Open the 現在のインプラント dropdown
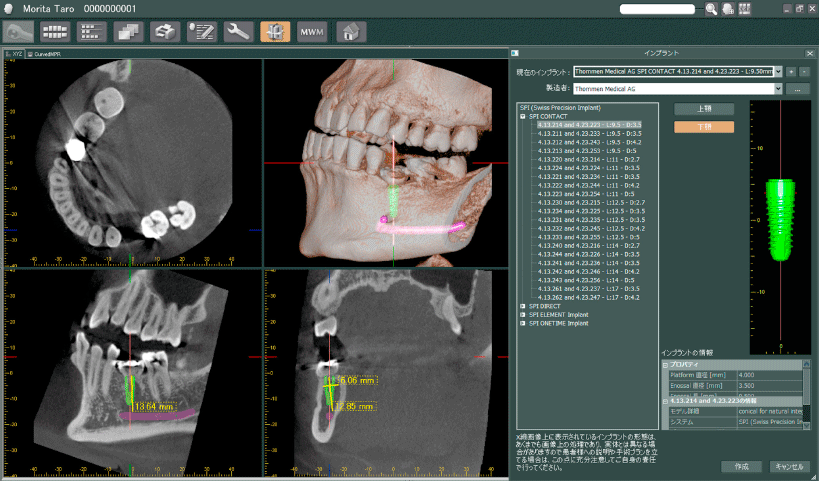This screenshot has height=481, width=819. 777,72
